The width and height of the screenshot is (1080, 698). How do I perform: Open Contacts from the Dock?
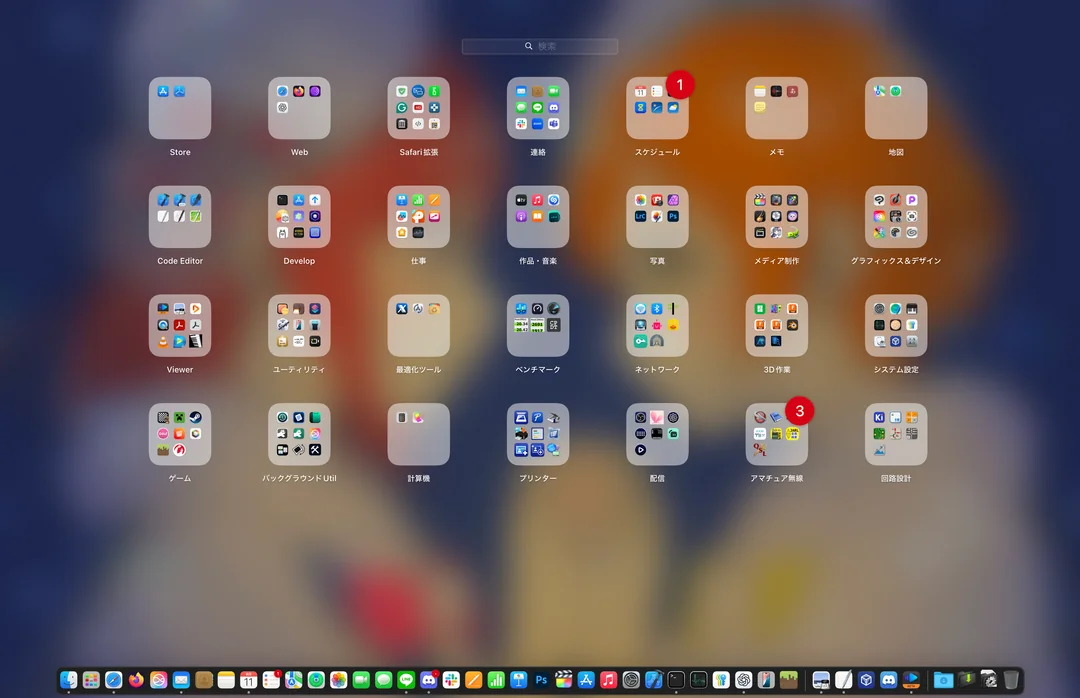[x=204, y=680]
